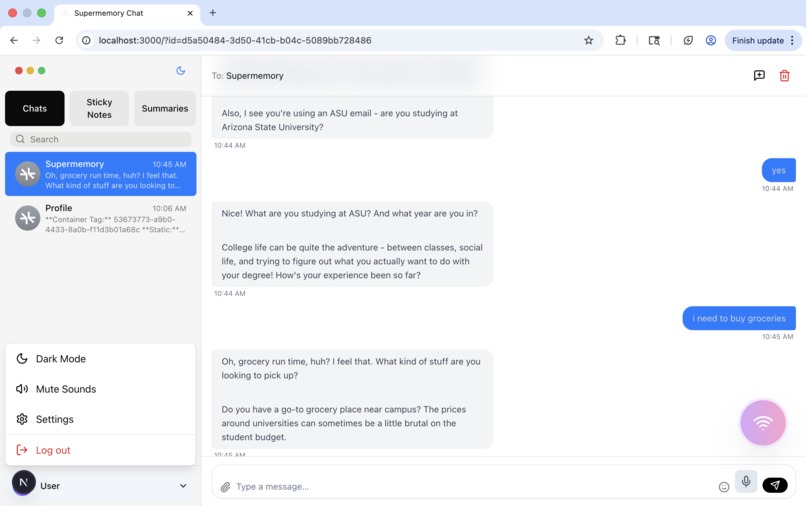
Task: Start voice input with the microphone icon
Action: [746, 481]
